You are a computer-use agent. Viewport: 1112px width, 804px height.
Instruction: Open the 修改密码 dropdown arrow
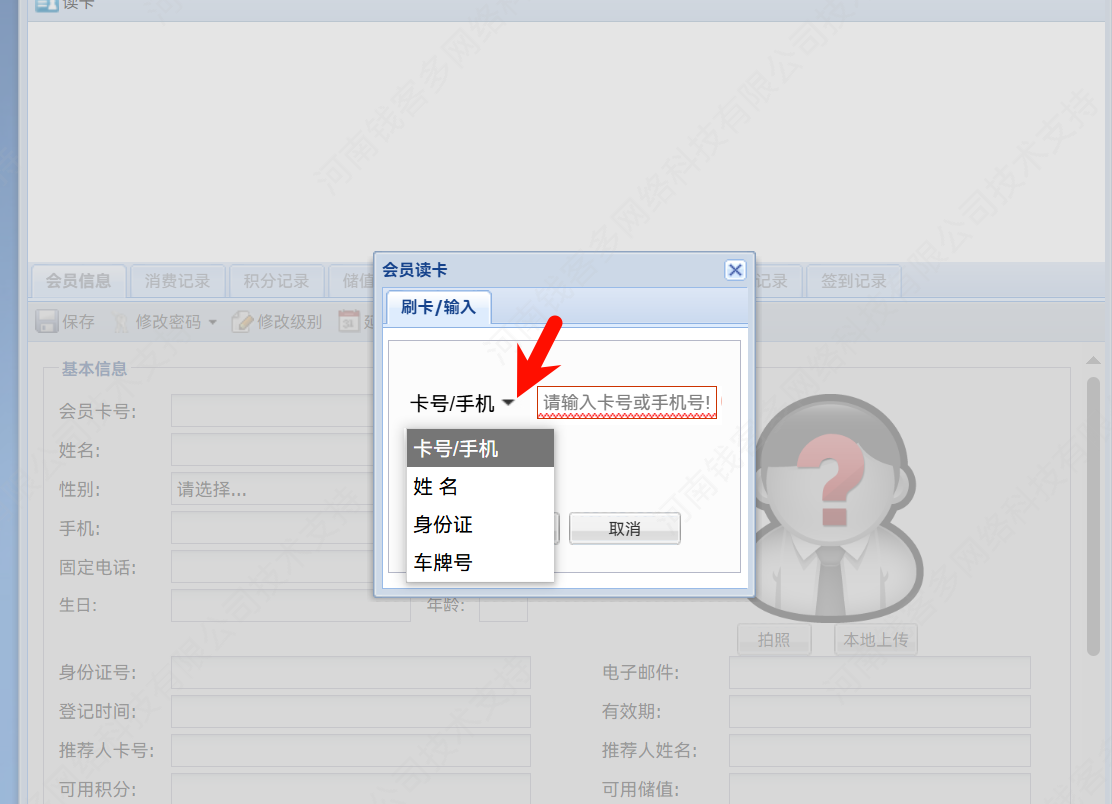213,323
